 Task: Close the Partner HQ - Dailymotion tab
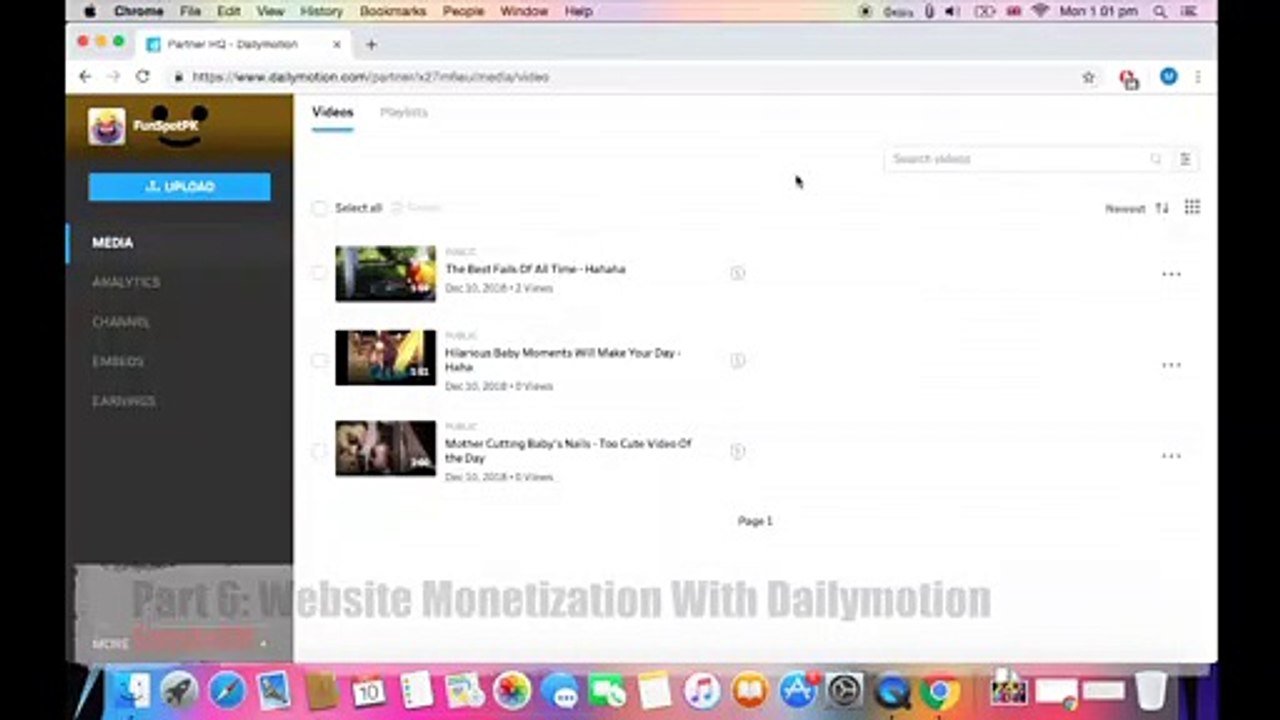point(337,44)
